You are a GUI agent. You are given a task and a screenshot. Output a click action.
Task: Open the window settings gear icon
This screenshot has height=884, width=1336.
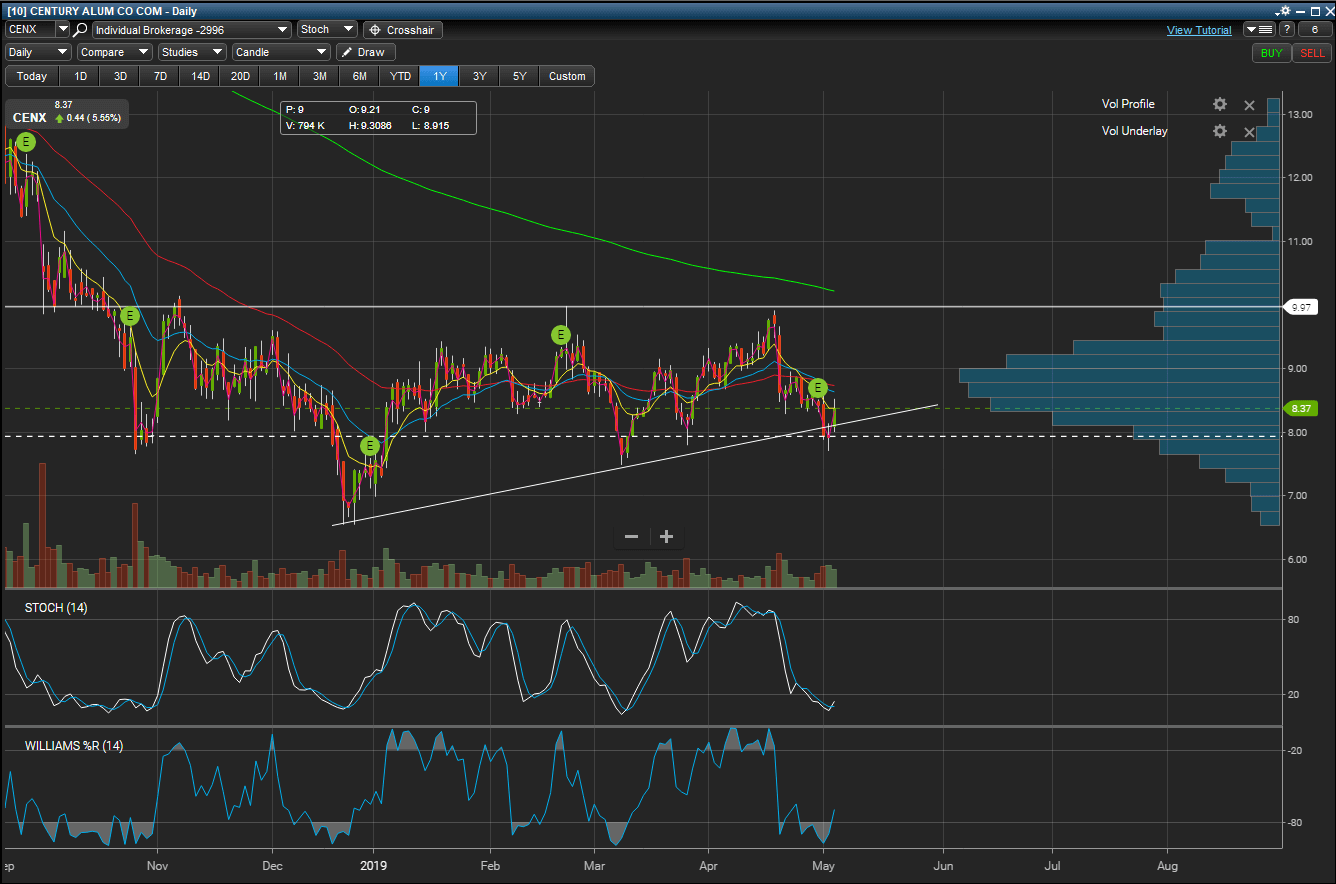coord(1287,11)
